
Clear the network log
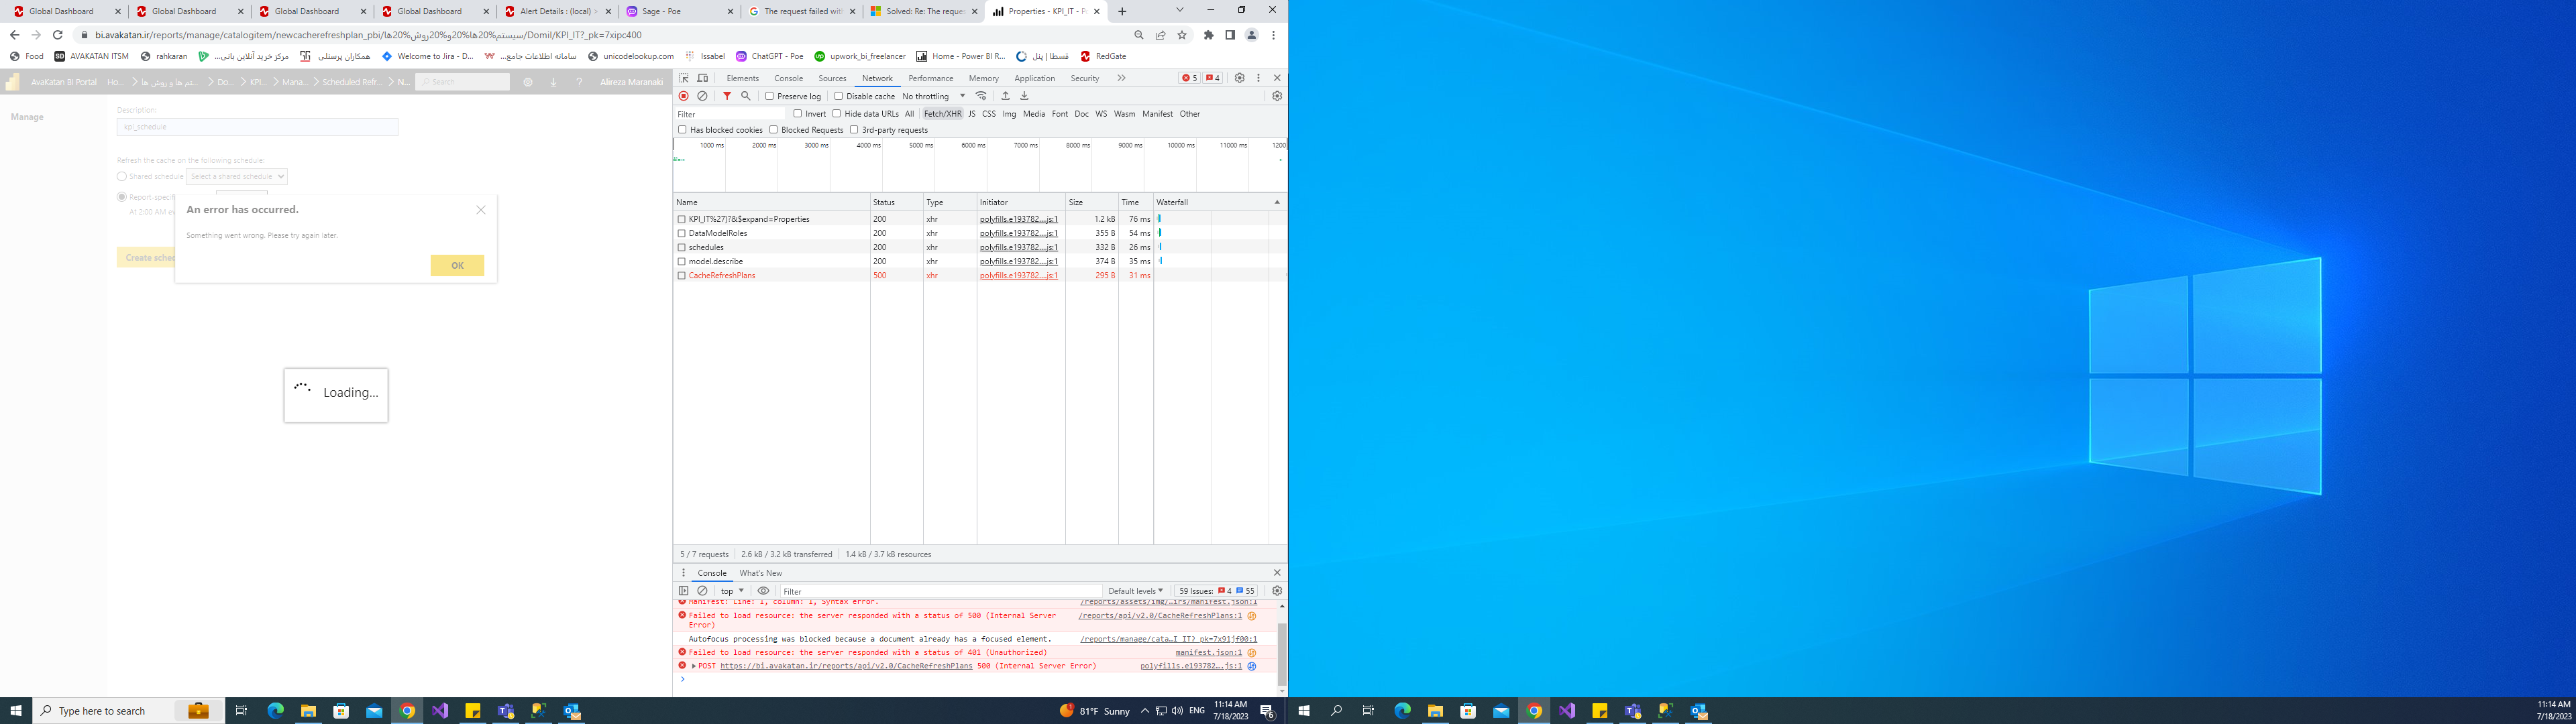pos(703,96)
